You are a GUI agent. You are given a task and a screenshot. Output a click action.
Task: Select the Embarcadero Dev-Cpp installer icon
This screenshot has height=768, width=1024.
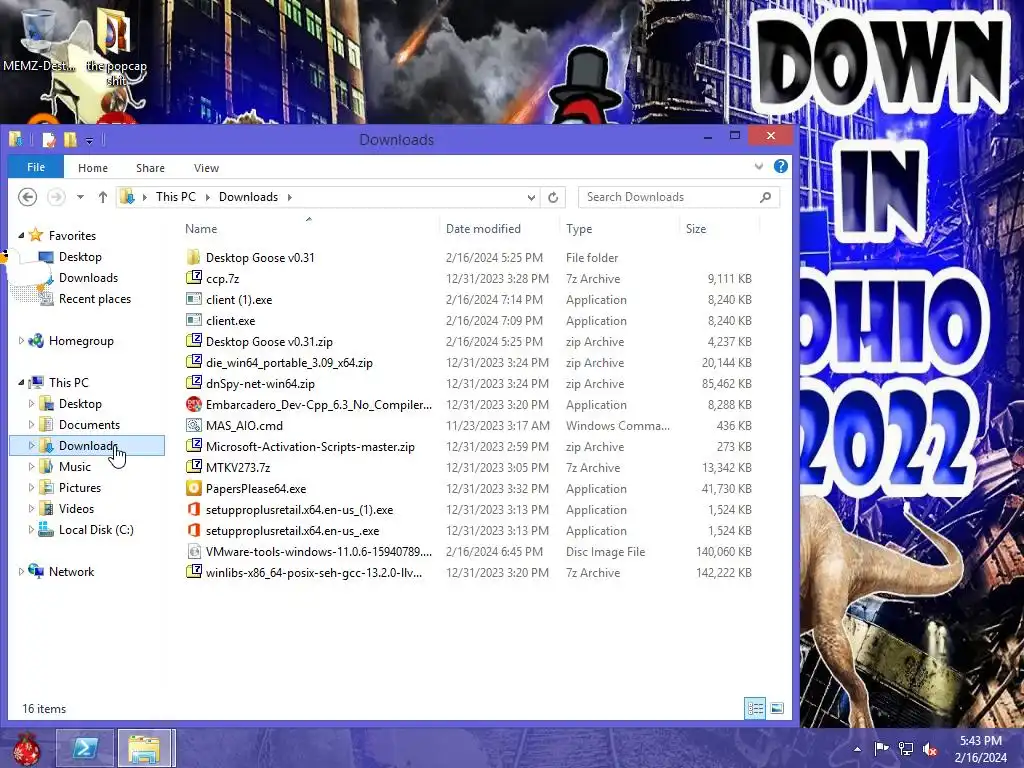click(x=193, y=404)
